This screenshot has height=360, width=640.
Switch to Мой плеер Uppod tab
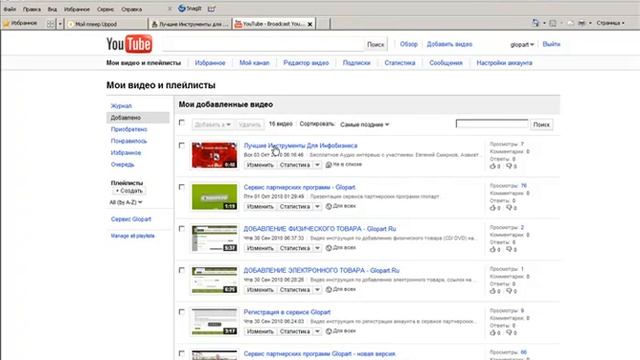tap(106, 24)
